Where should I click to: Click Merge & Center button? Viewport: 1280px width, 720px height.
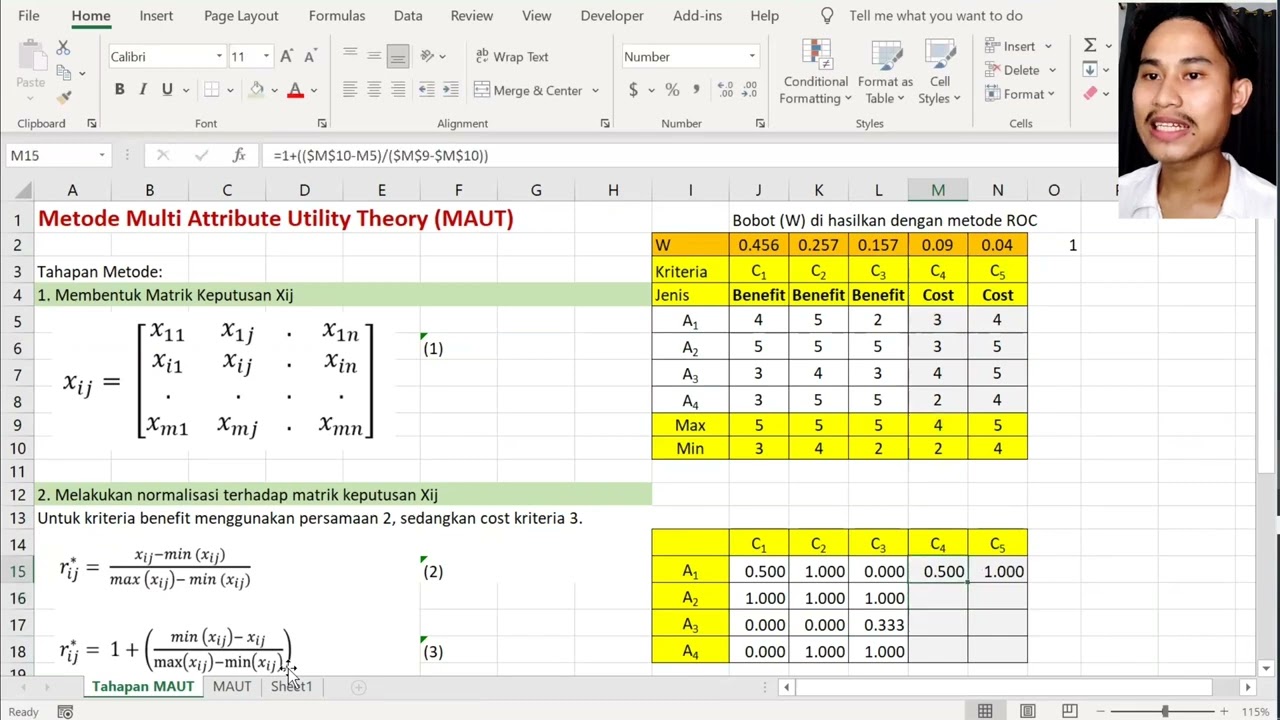[x=528, y=90]
